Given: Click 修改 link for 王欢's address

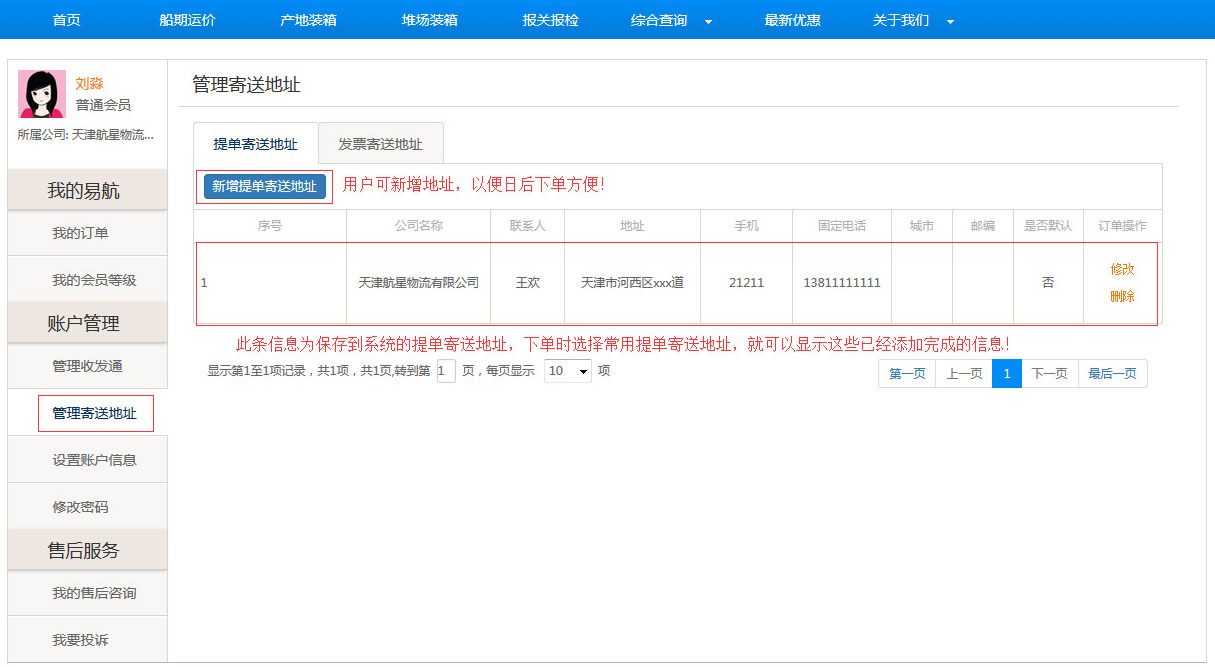Looking at the screenshot, I should point(1122,269).
